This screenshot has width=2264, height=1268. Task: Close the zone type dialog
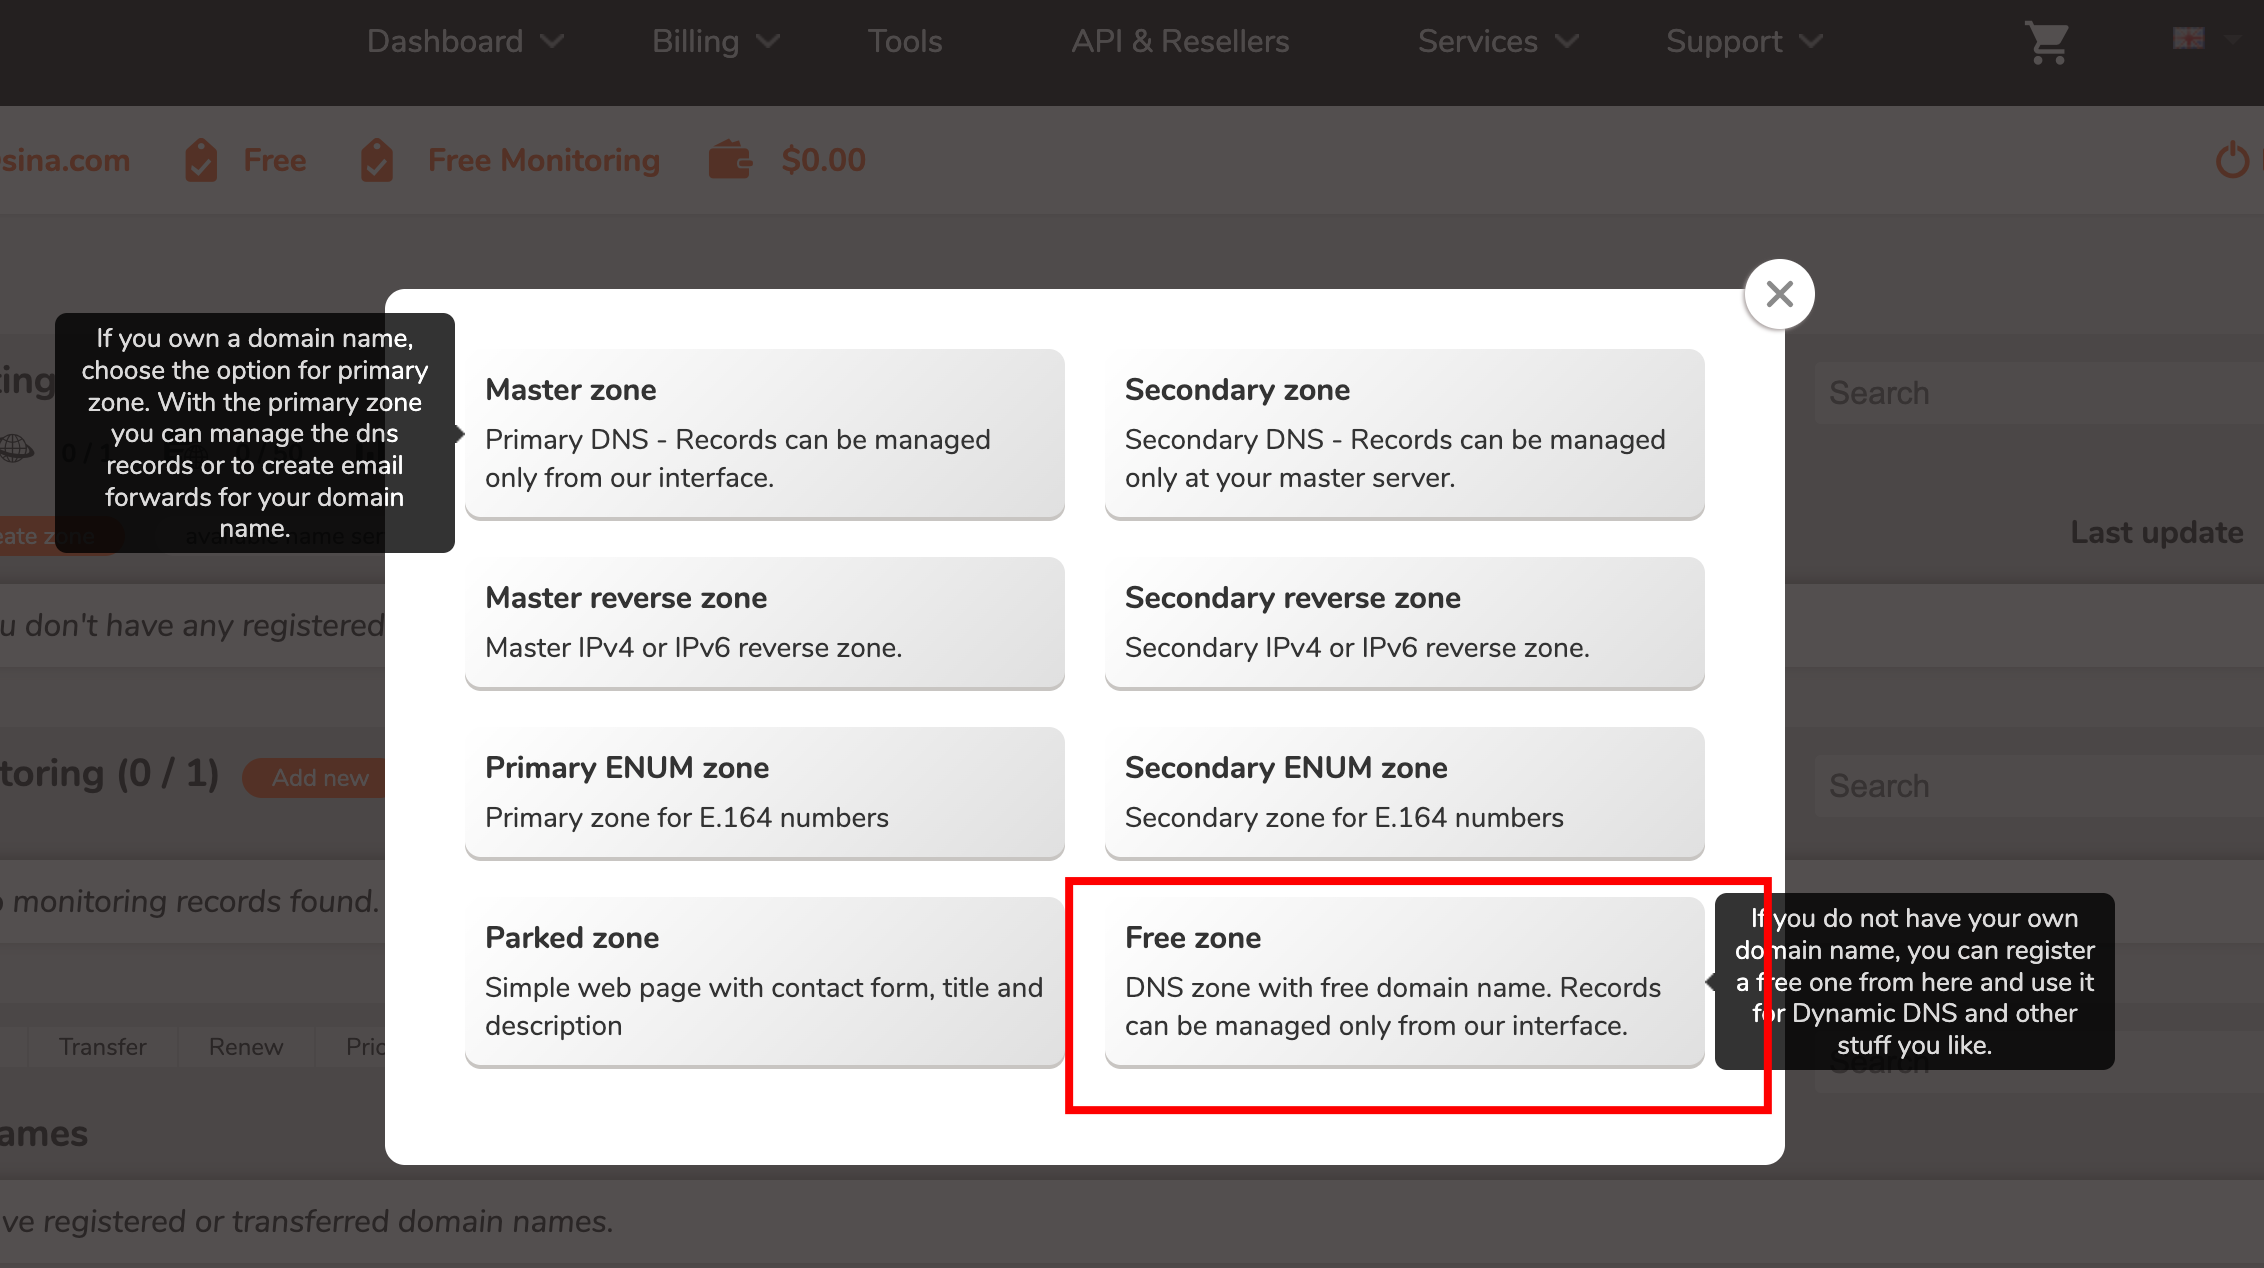(x=1779, y=294)
